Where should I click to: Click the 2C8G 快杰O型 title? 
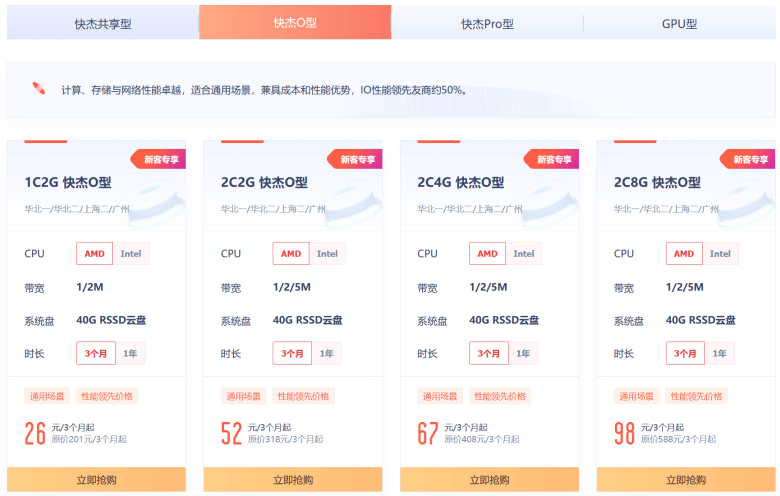tap(658, 183)
